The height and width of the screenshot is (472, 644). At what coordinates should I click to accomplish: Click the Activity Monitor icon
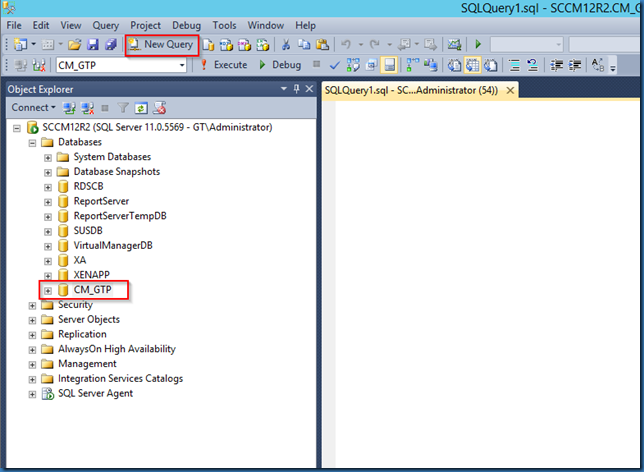click(x=454, y=44)
